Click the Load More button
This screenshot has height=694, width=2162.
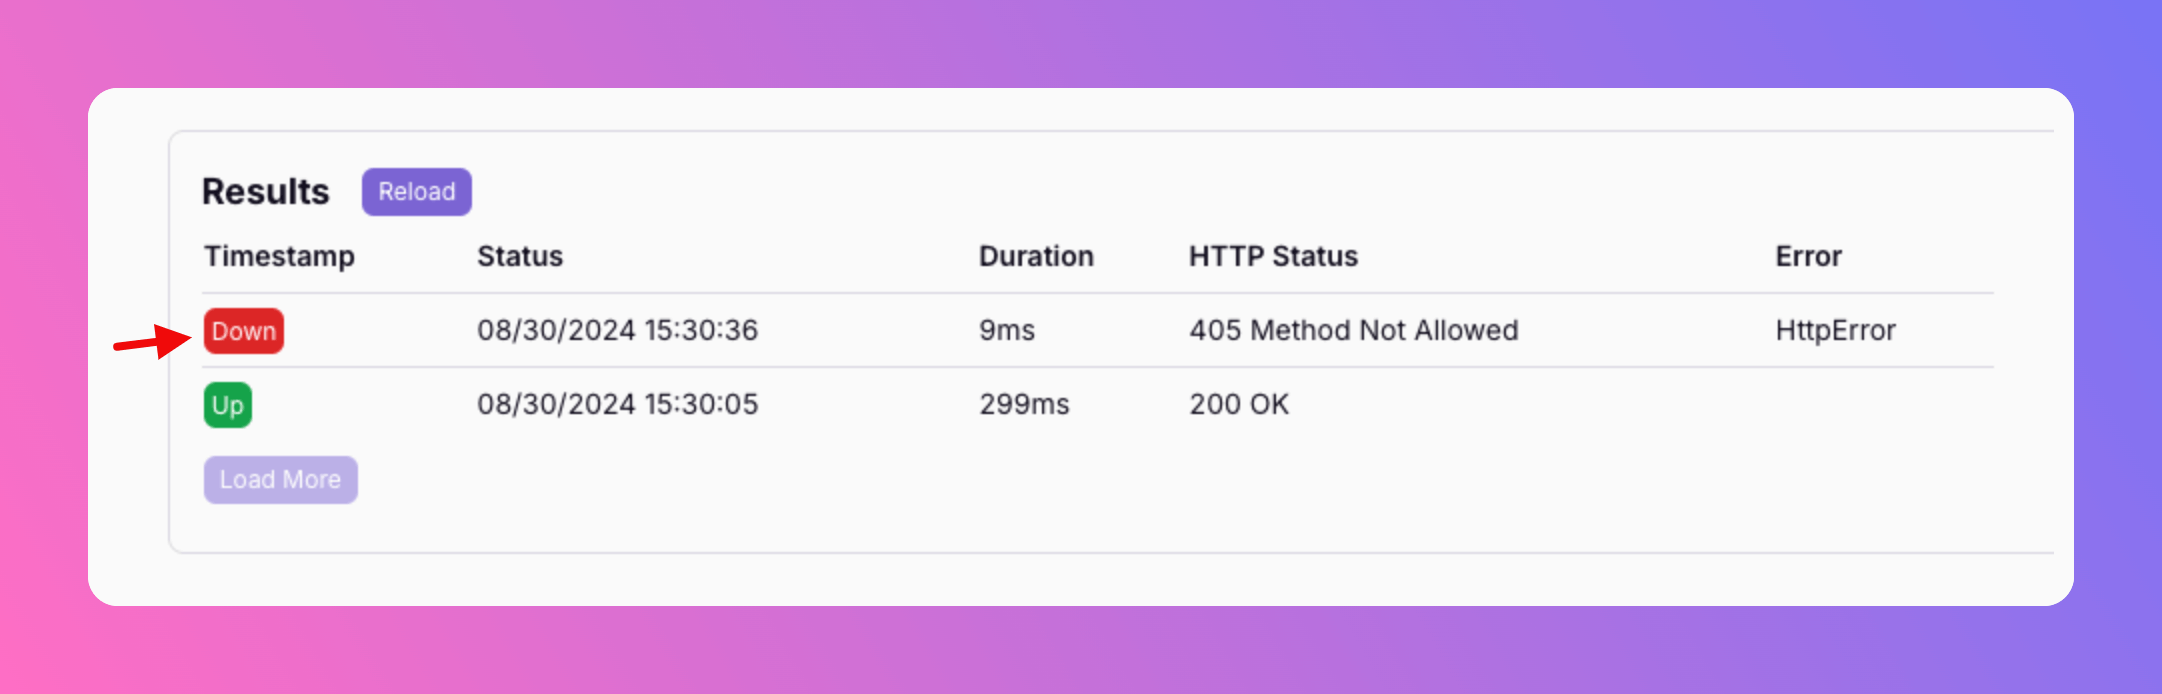[x=281, y=480]
